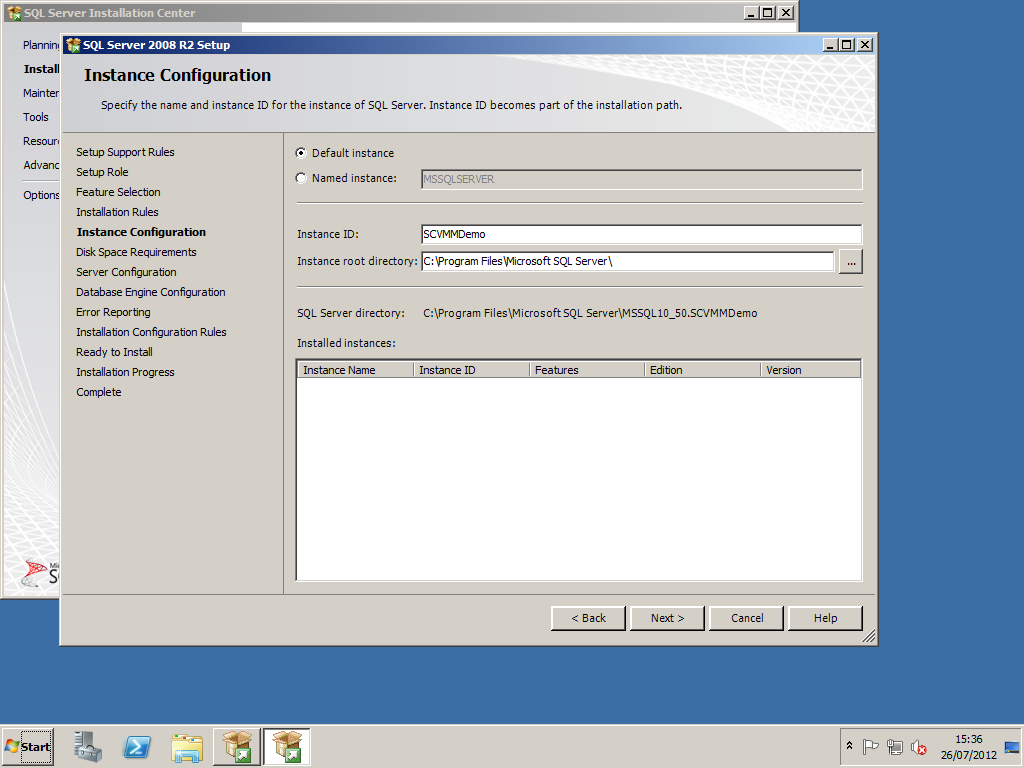This screenshot has height=768, width=1024.
Task: Select Server Configuration step
Action: (126, 272)
